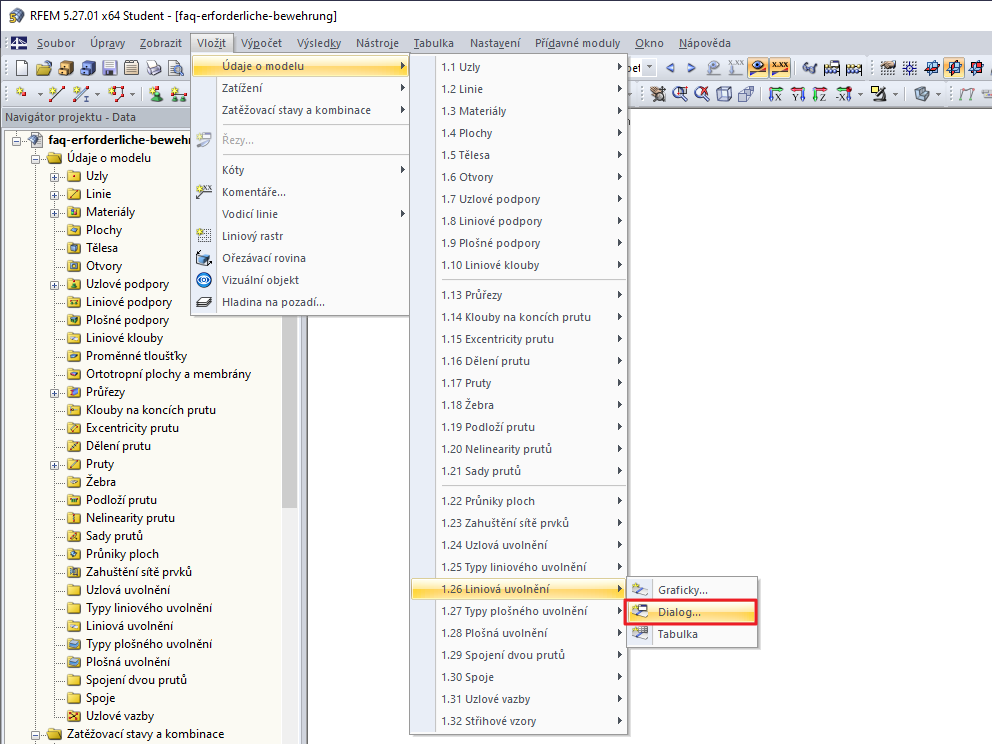The image size is (992, 744).
Task: Open the project manager brown cabinet icon
Action: click(66, 68)
